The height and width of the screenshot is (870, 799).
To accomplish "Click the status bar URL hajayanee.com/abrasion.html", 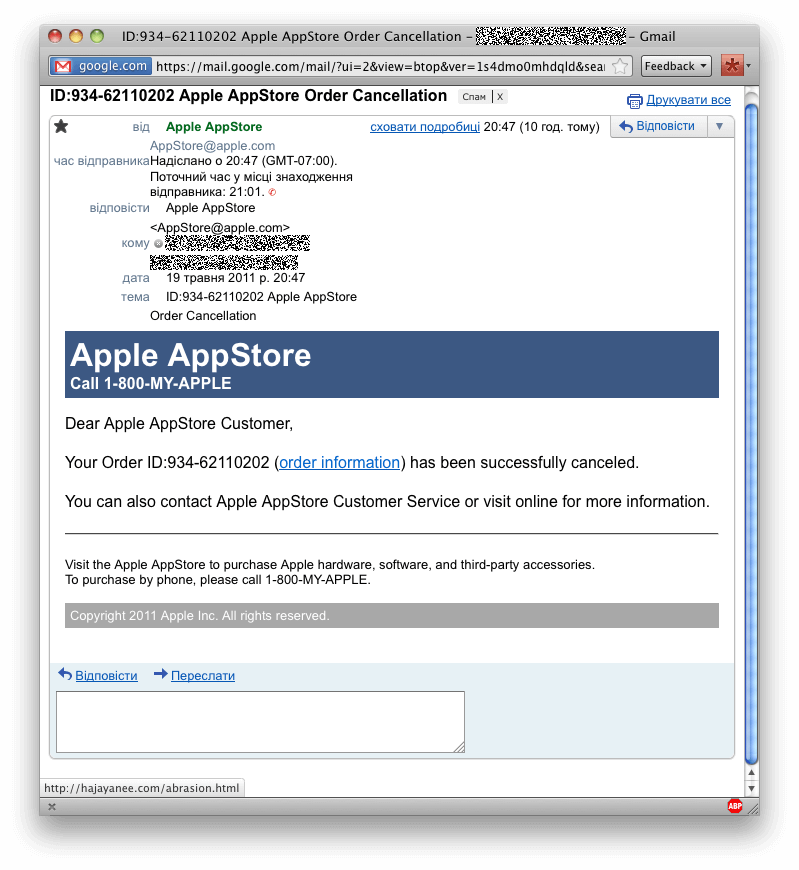I will click(x=141, y=788).
